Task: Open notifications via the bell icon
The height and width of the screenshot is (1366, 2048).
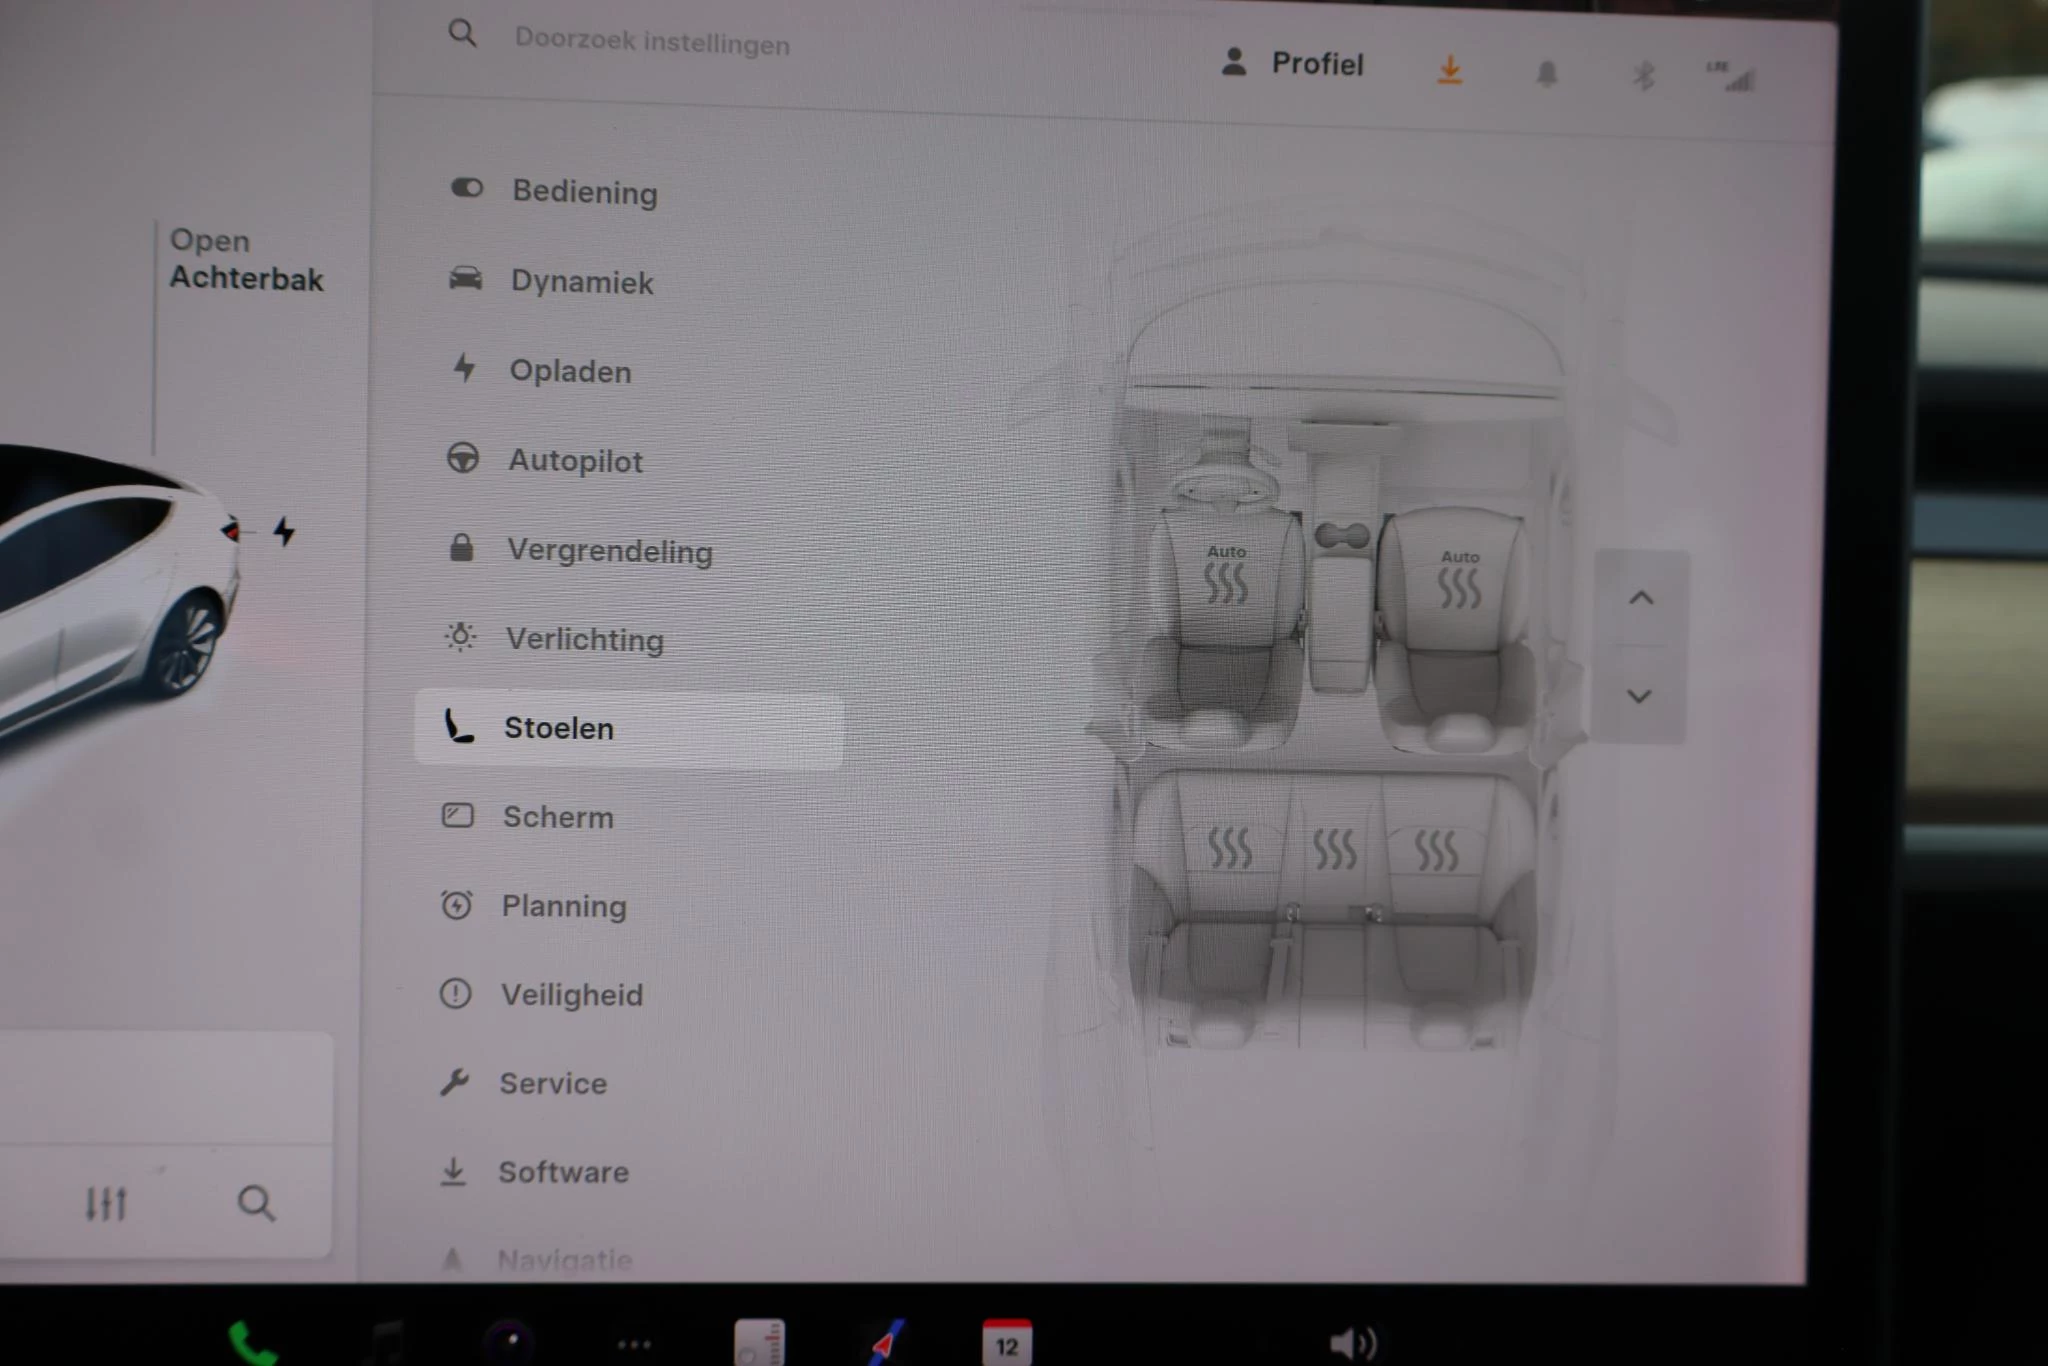Action: tap(1546, 74)
